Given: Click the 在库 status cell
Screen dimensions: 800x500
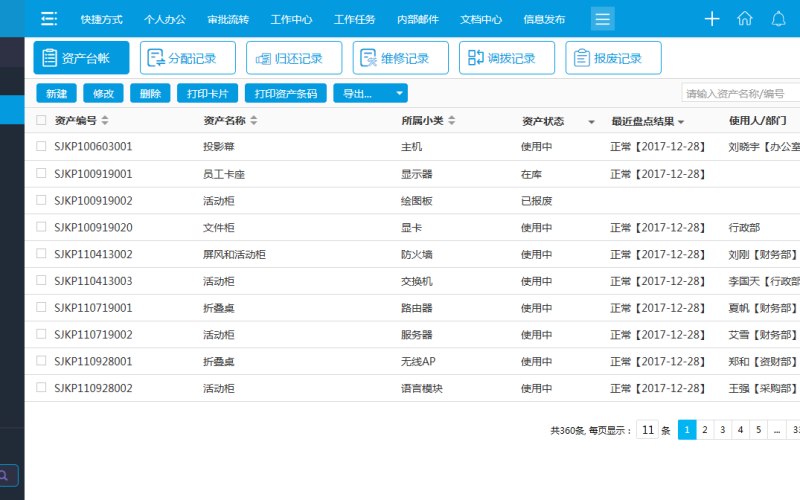Looking at the screenshot, I should (x=531, y=174).
